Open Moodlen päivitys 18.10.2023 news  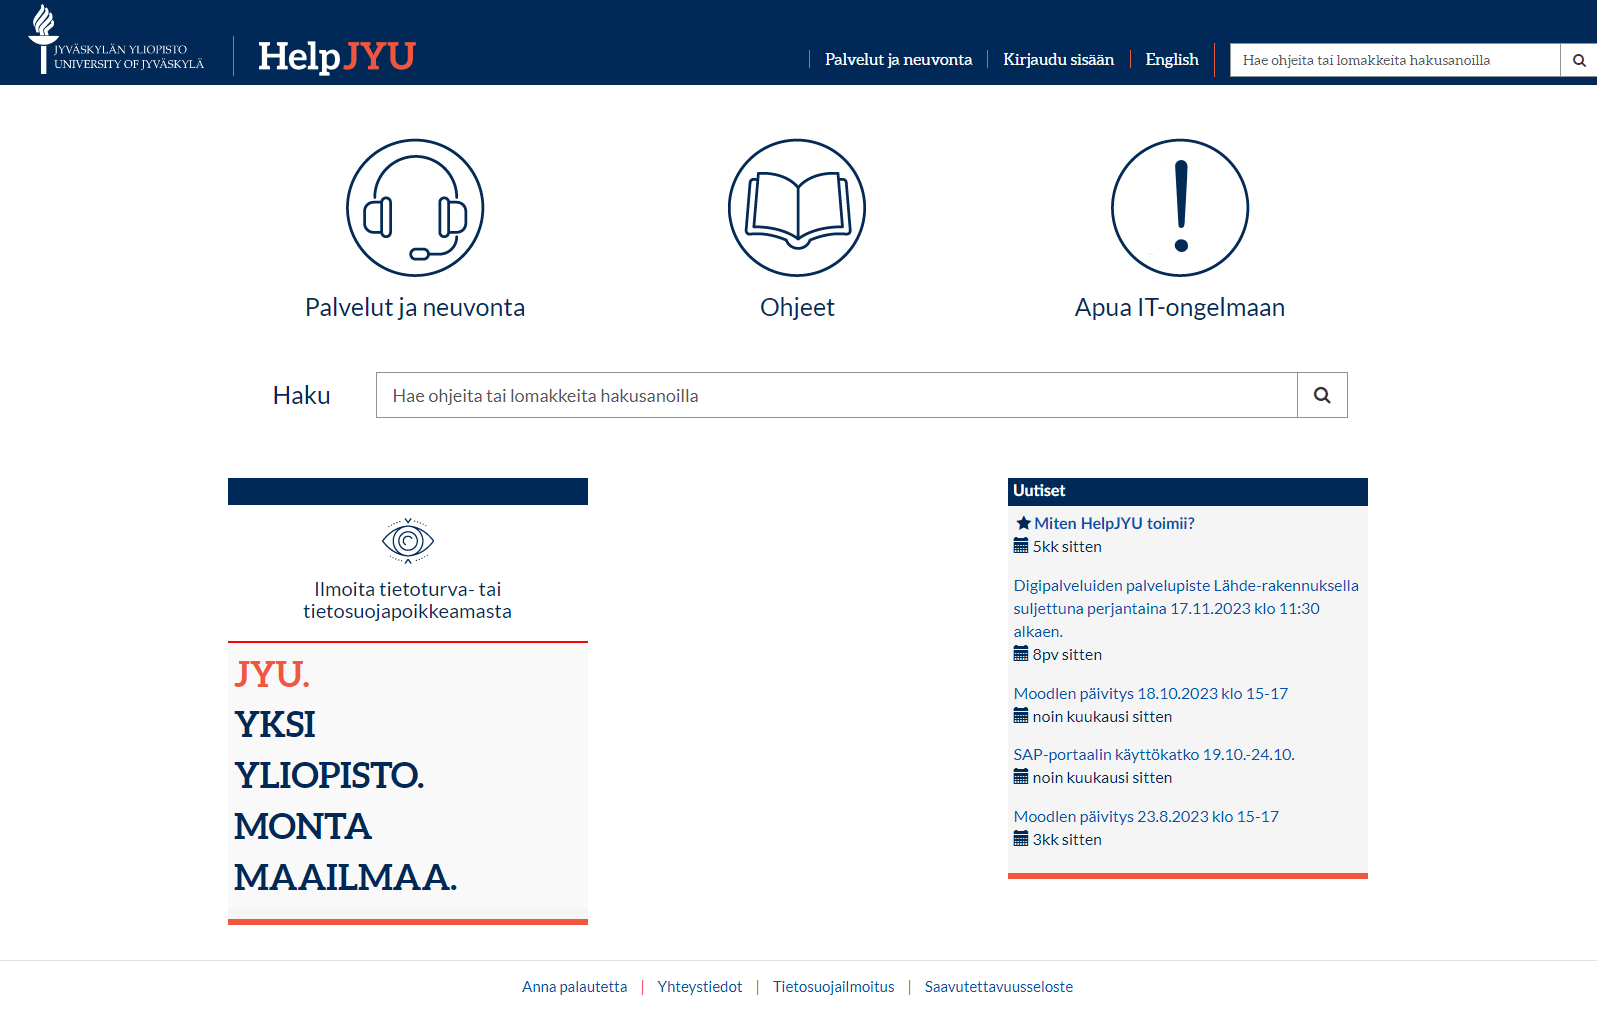[x=1151, y=693]
